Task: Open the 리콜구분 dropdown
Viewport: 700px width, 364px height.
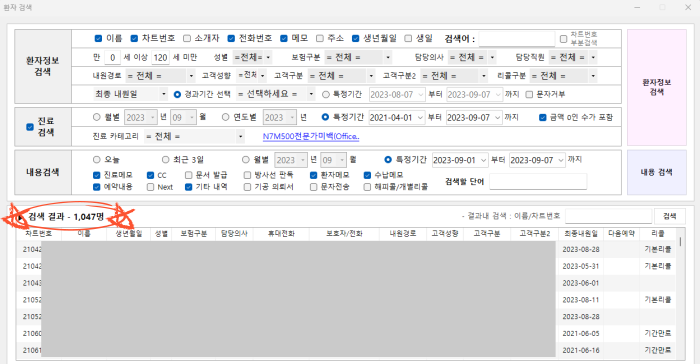Action: [x=564, y=76]
